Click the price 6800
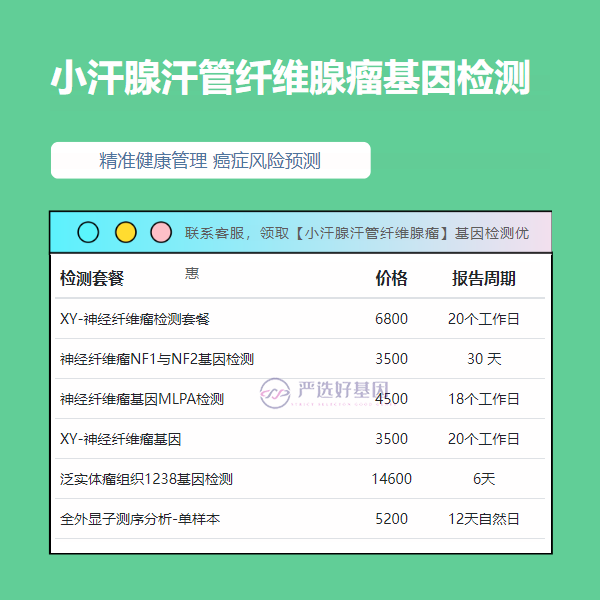 pyautogui.click(x=391, y=319)
